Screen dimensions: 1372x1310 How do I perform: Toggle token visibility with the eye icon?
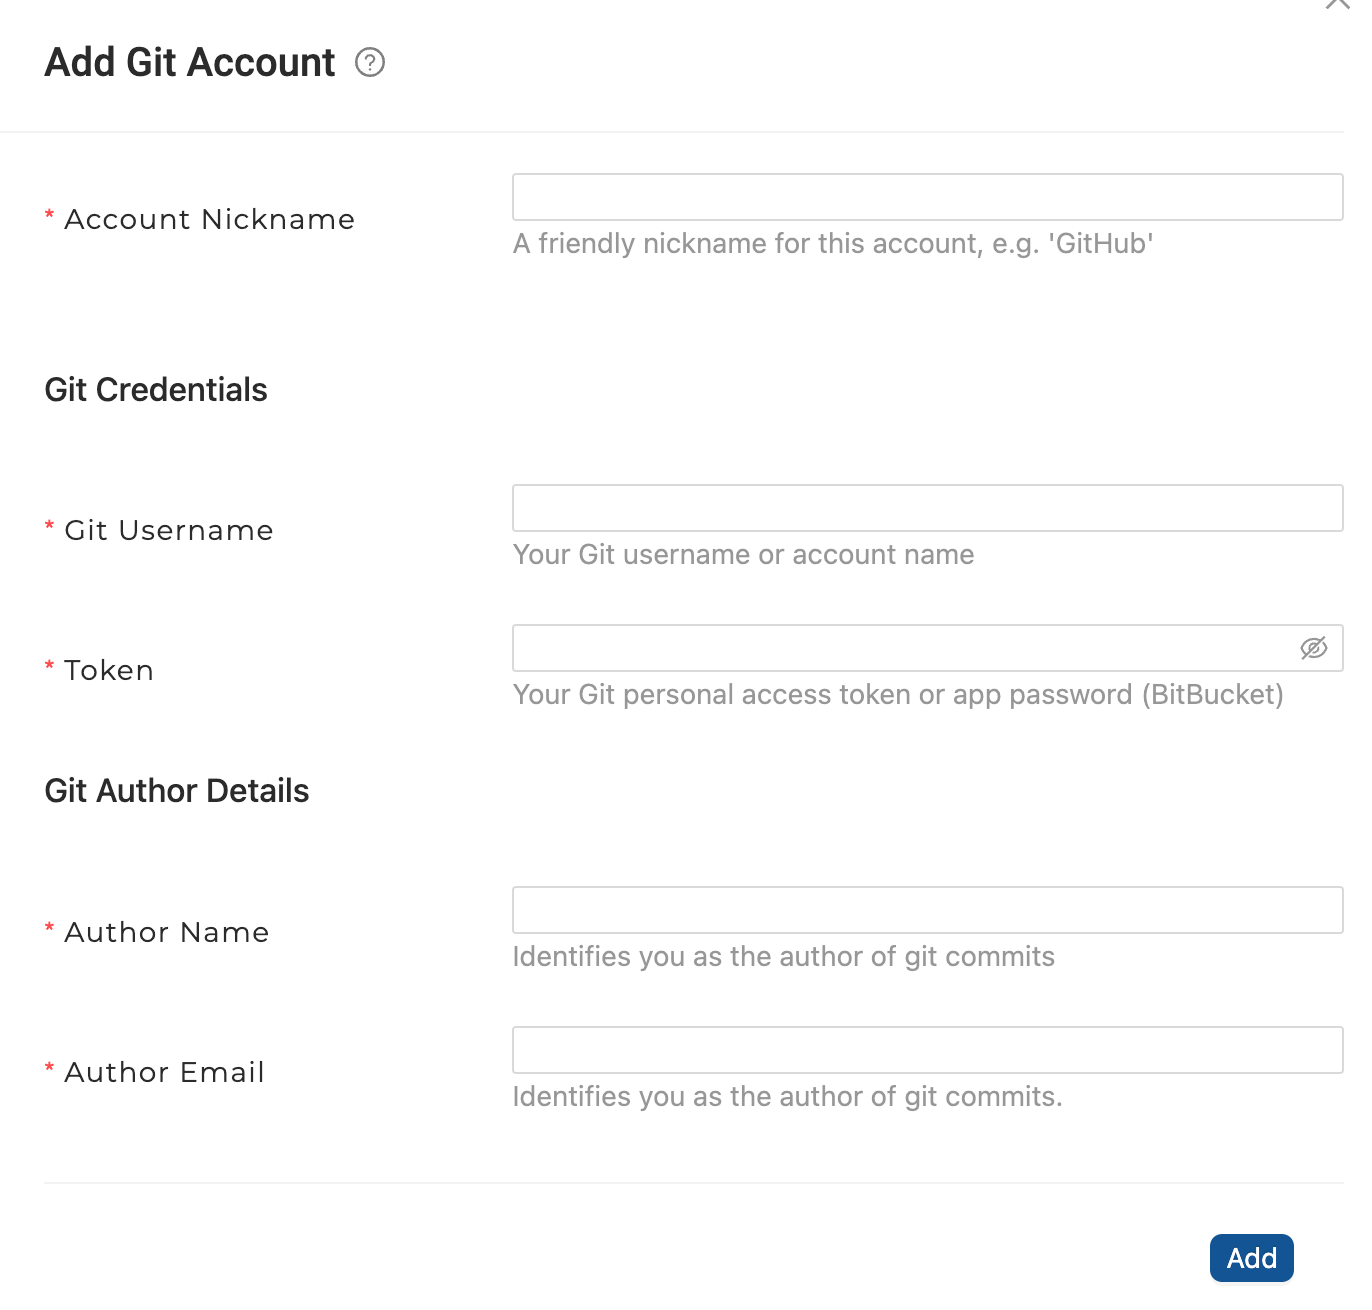pyautogui.click(x=1313, y=648)
